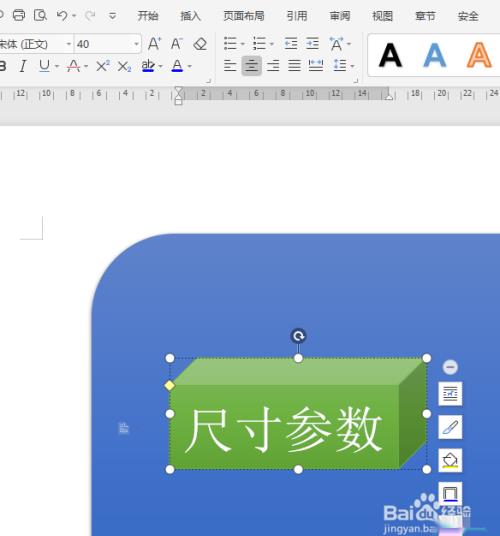The width and height of the screenshot is (500, 536).
Task: Toggle strikethrough formatting
Action: 73,66
